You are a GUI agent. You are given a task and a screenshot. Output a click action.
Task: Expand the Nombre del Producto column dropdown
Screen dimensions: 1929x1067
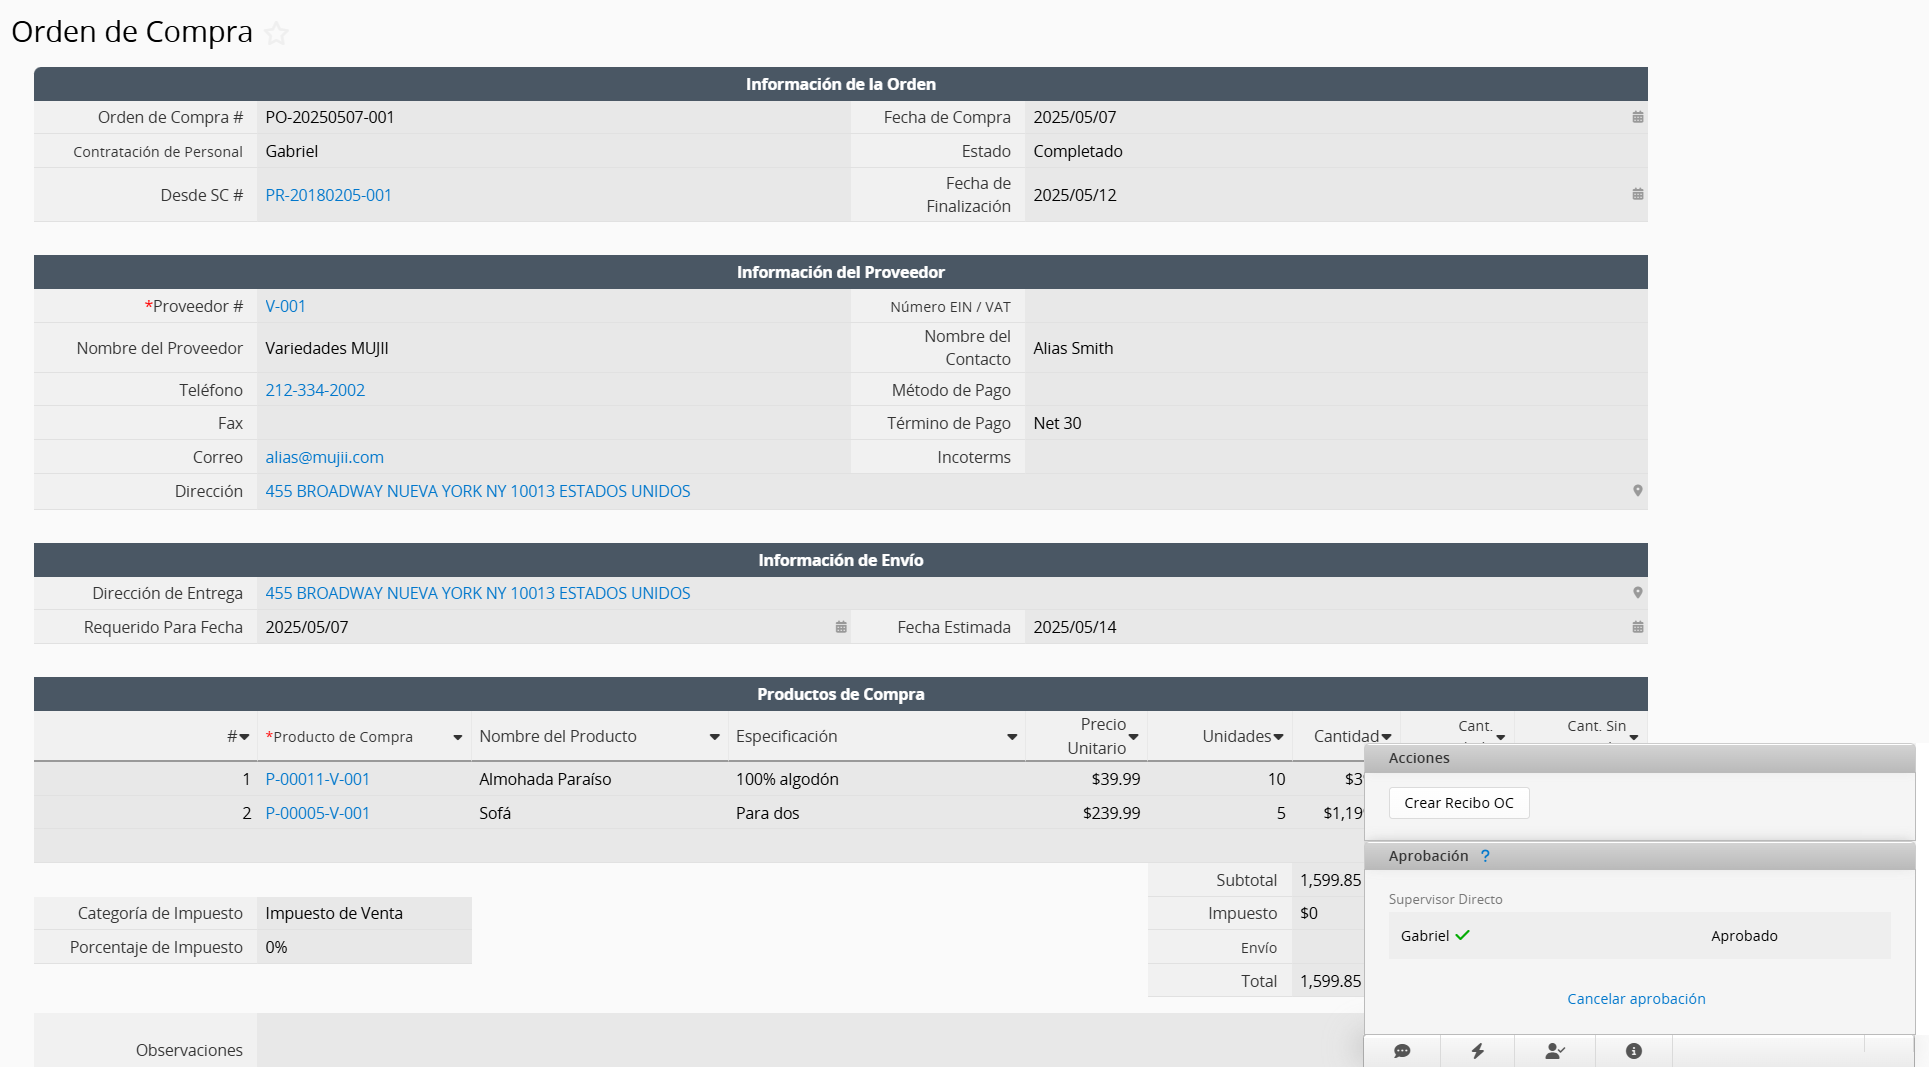pyautogui.click(x=714, y=738)
